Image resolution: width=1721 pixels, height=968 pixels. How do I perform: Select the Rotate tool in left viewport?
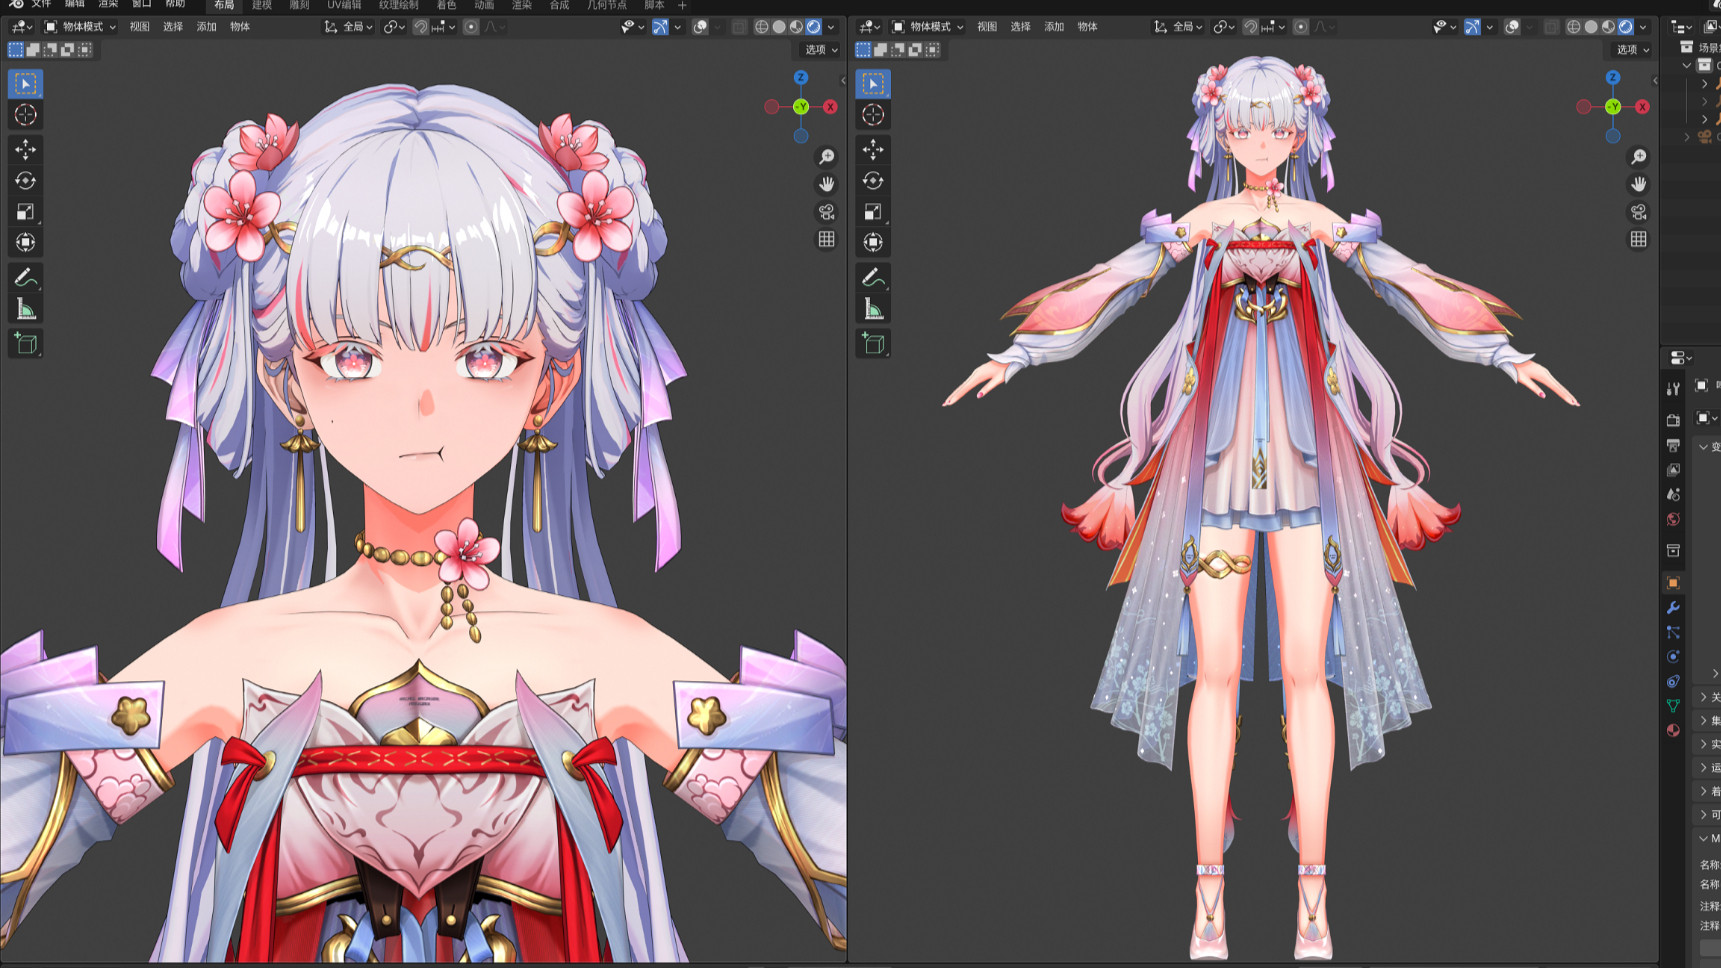tap(25, 181)
